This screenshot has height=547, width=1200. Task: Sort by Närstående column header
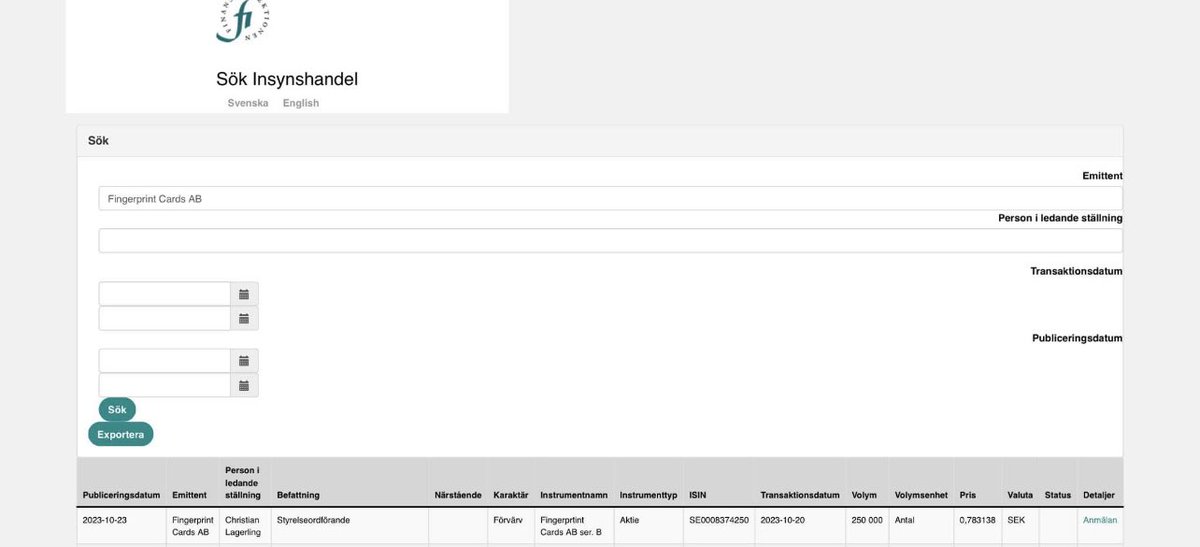point(458,495)
